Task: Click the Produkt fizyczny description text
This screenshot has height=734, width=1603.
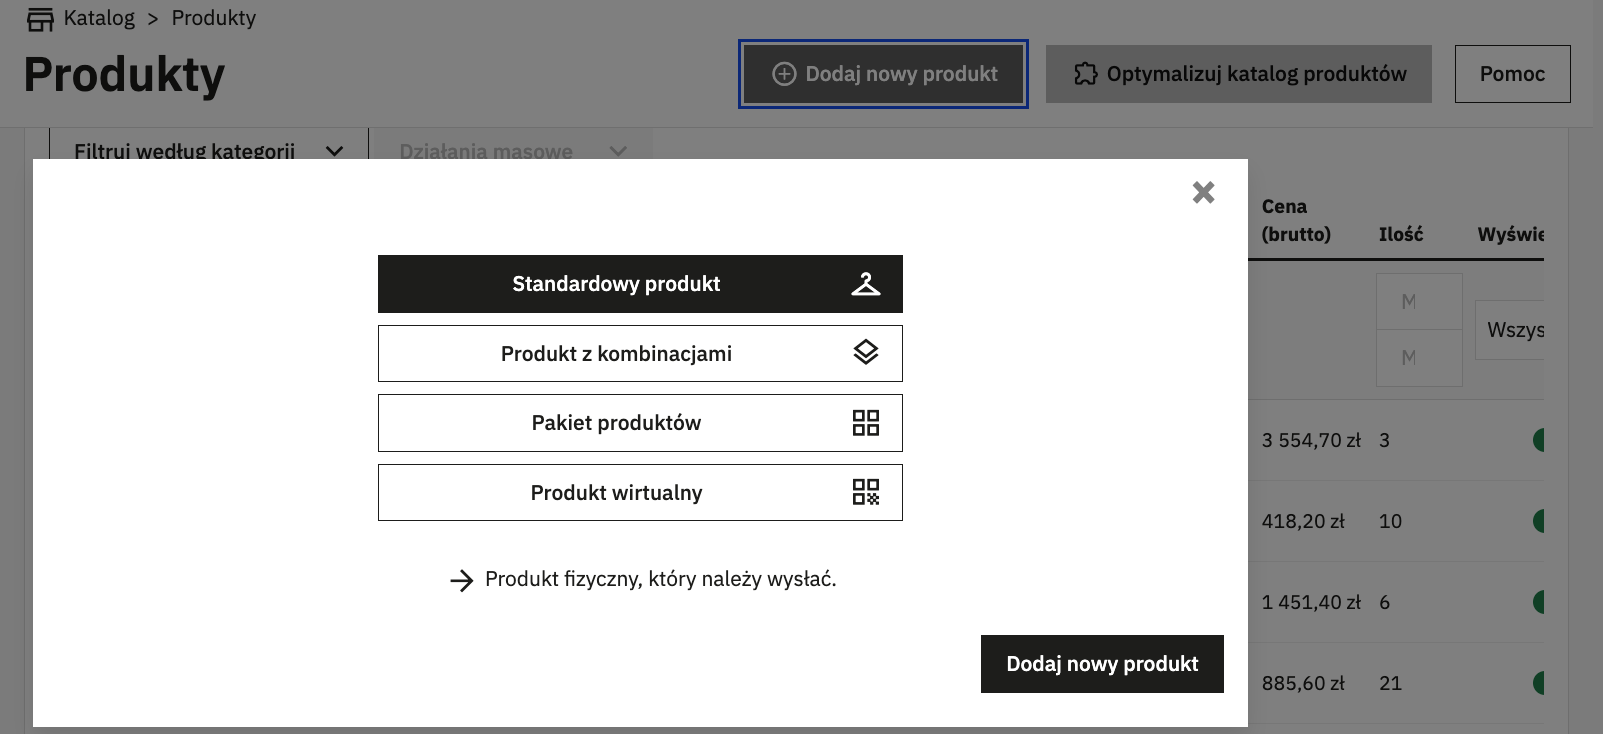Action: pos(660,579)
